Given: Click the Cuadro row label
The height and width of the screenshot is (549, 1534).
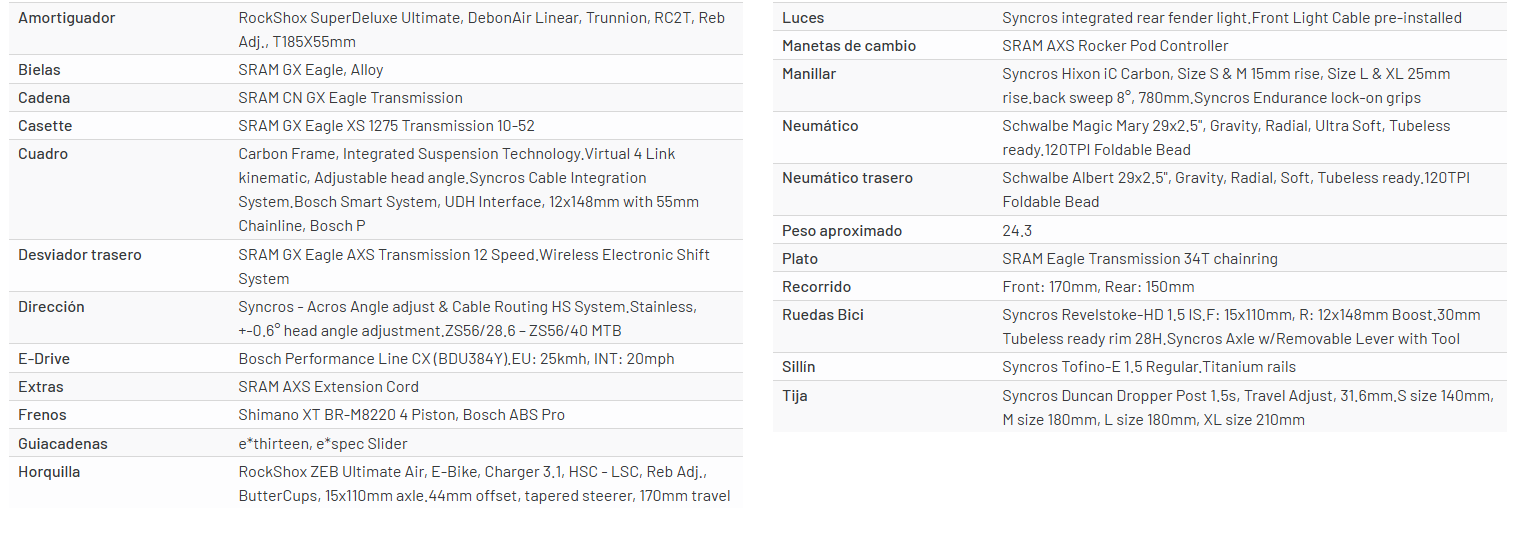Looking at the screenshot, I should click(43, 154).
